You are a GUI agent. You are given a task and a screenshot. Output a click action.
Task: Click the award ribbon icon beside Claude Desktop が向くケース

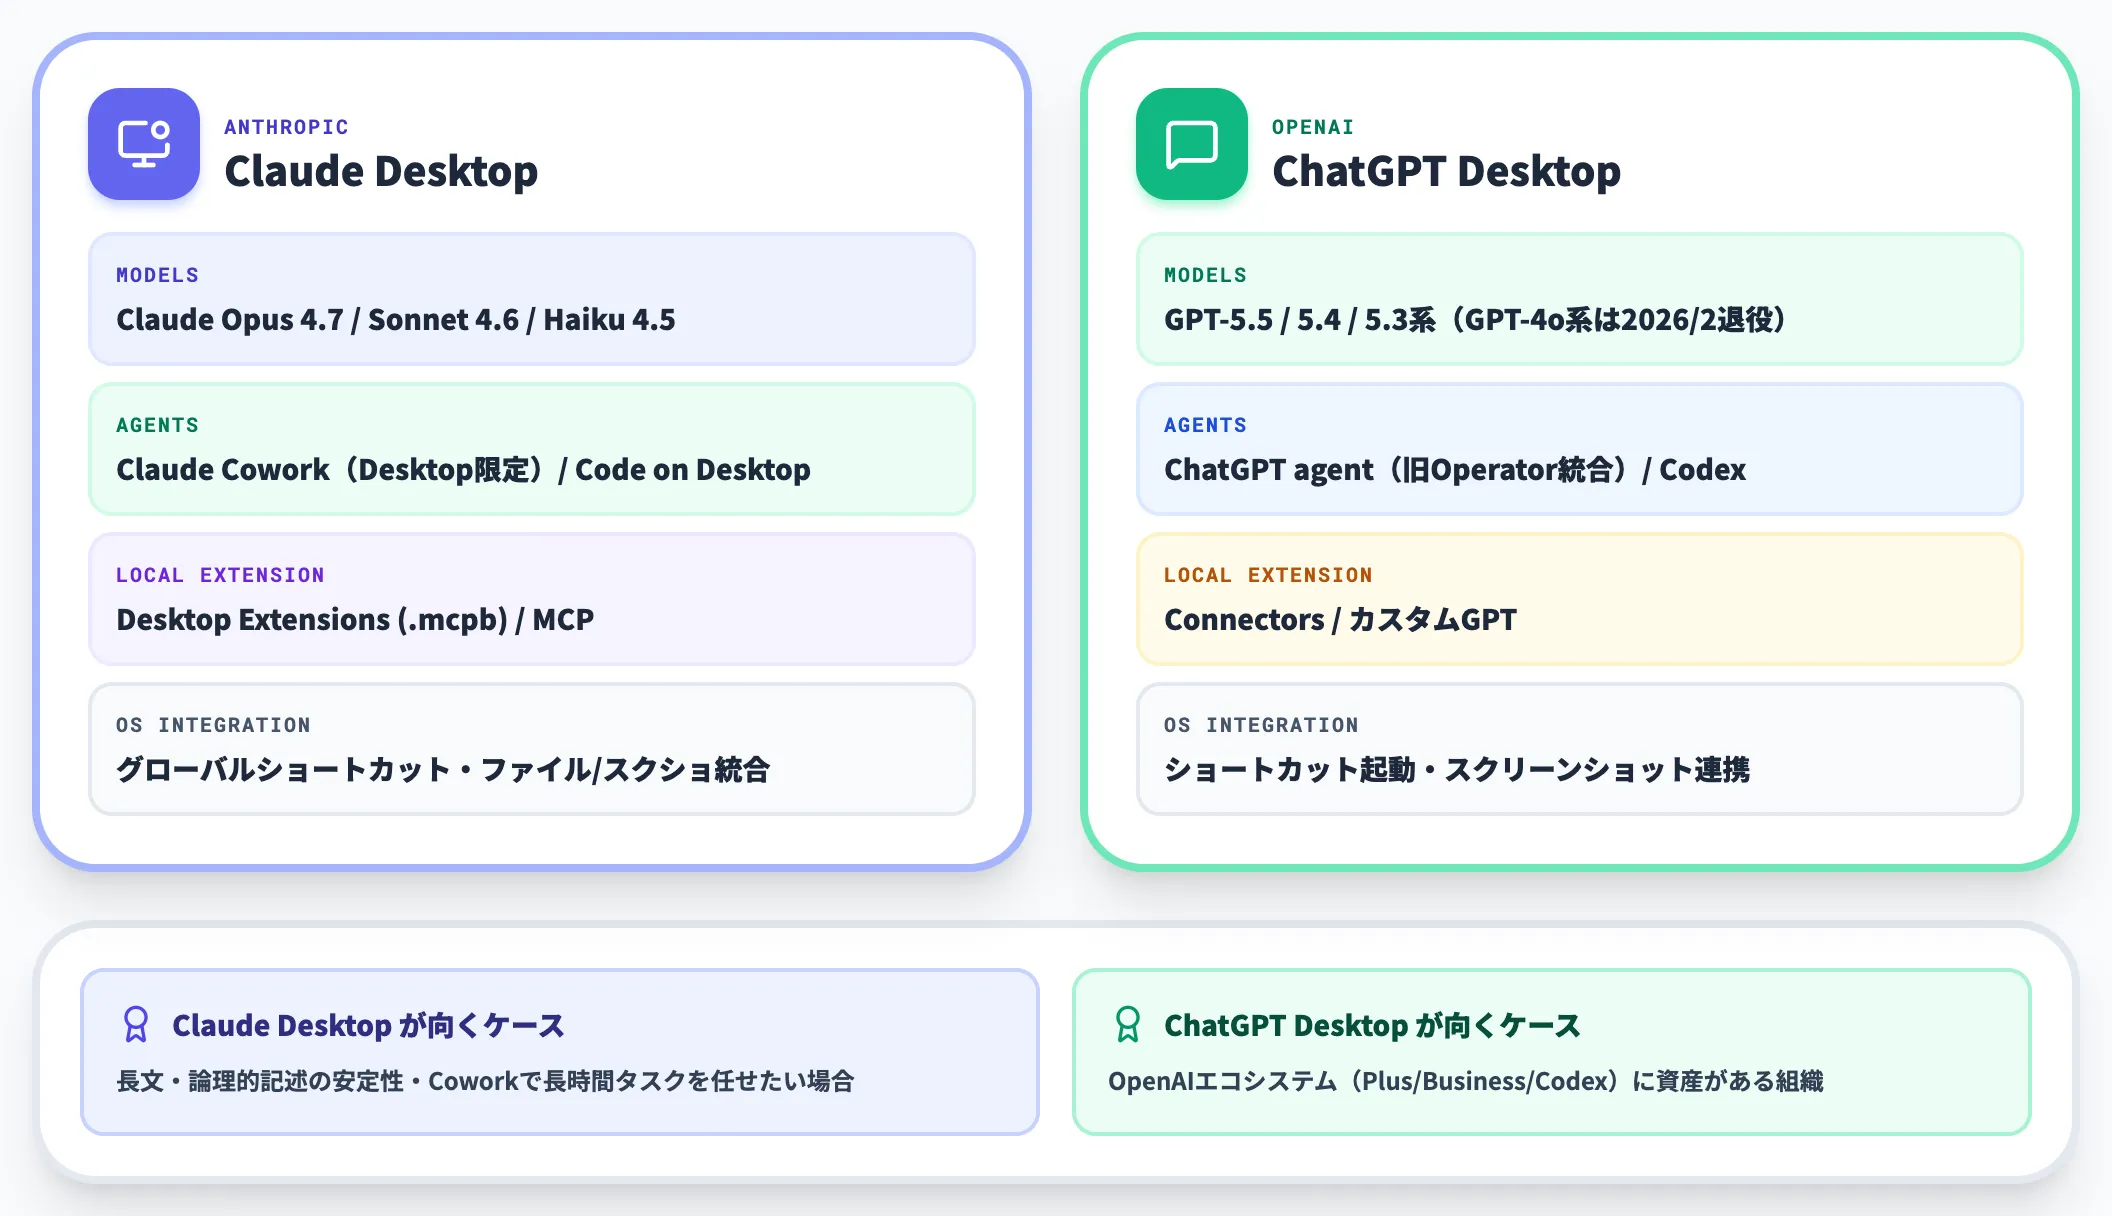click(136, 1025)
